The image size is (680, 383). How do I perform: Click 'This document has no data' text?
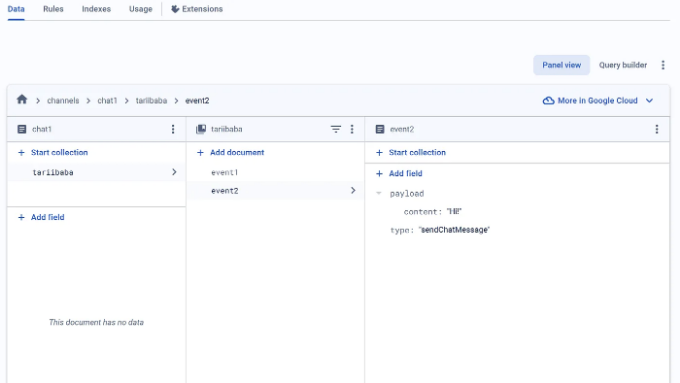96,322
